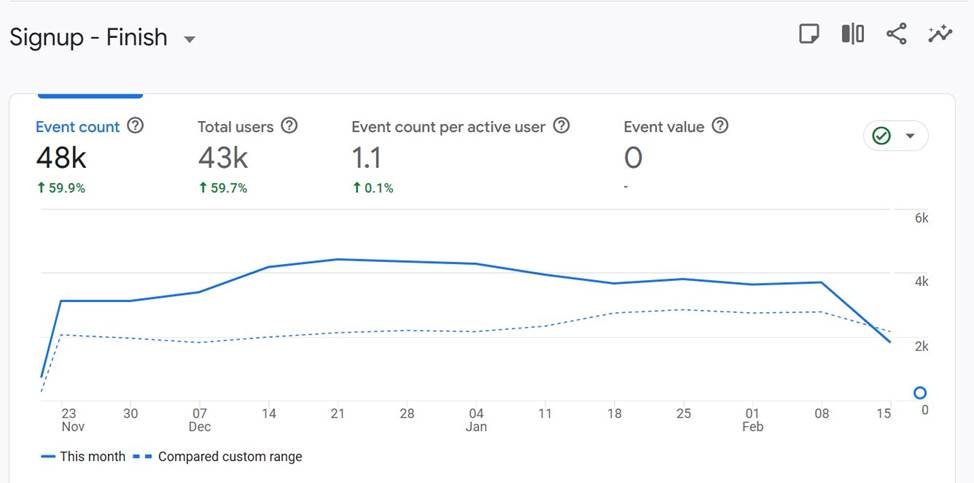
Task: Click the green data quality checkmark
Action: tap(881, 136)
